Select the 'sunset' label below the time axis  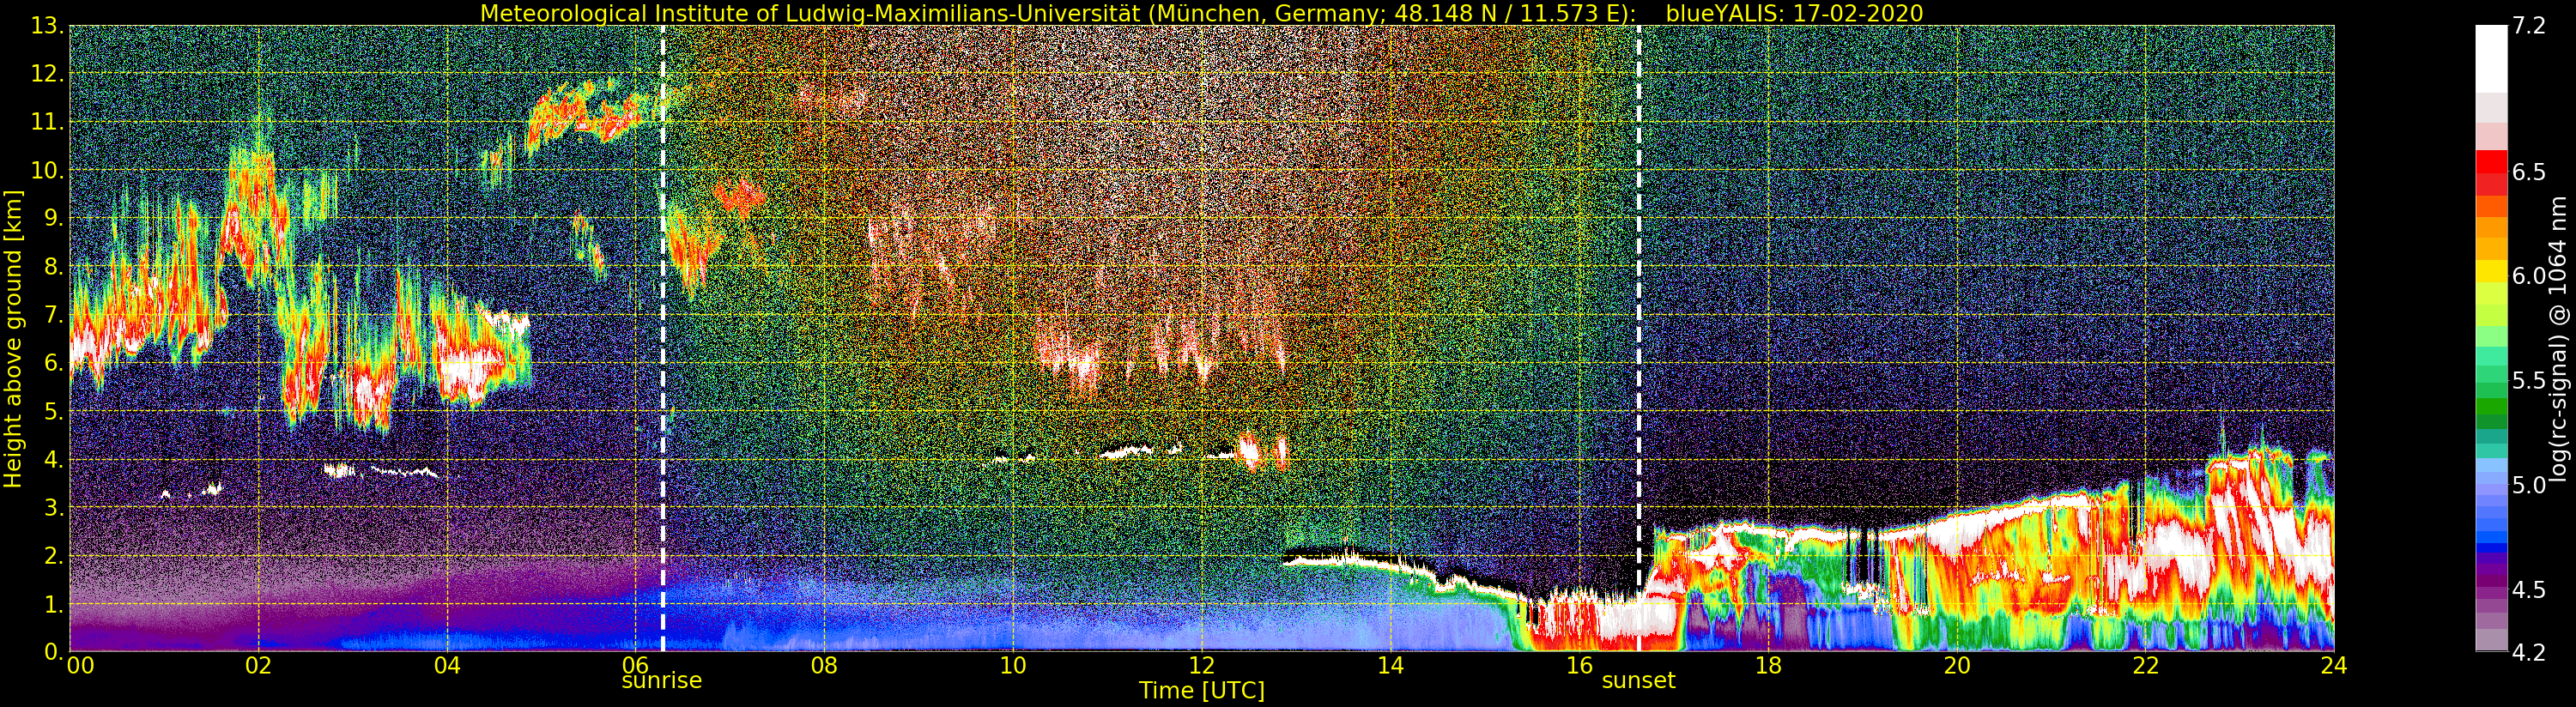point(1638,681)
